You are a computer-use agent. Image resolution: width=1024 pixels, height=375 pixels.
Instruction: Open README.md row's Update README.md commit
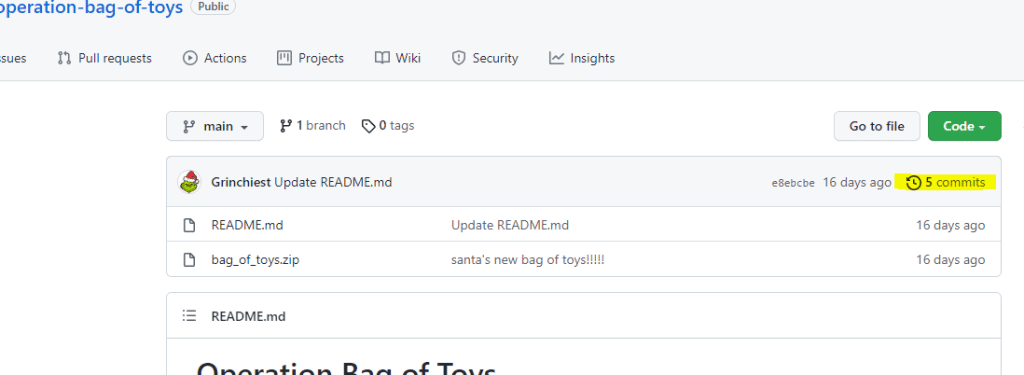coord(510,225)
